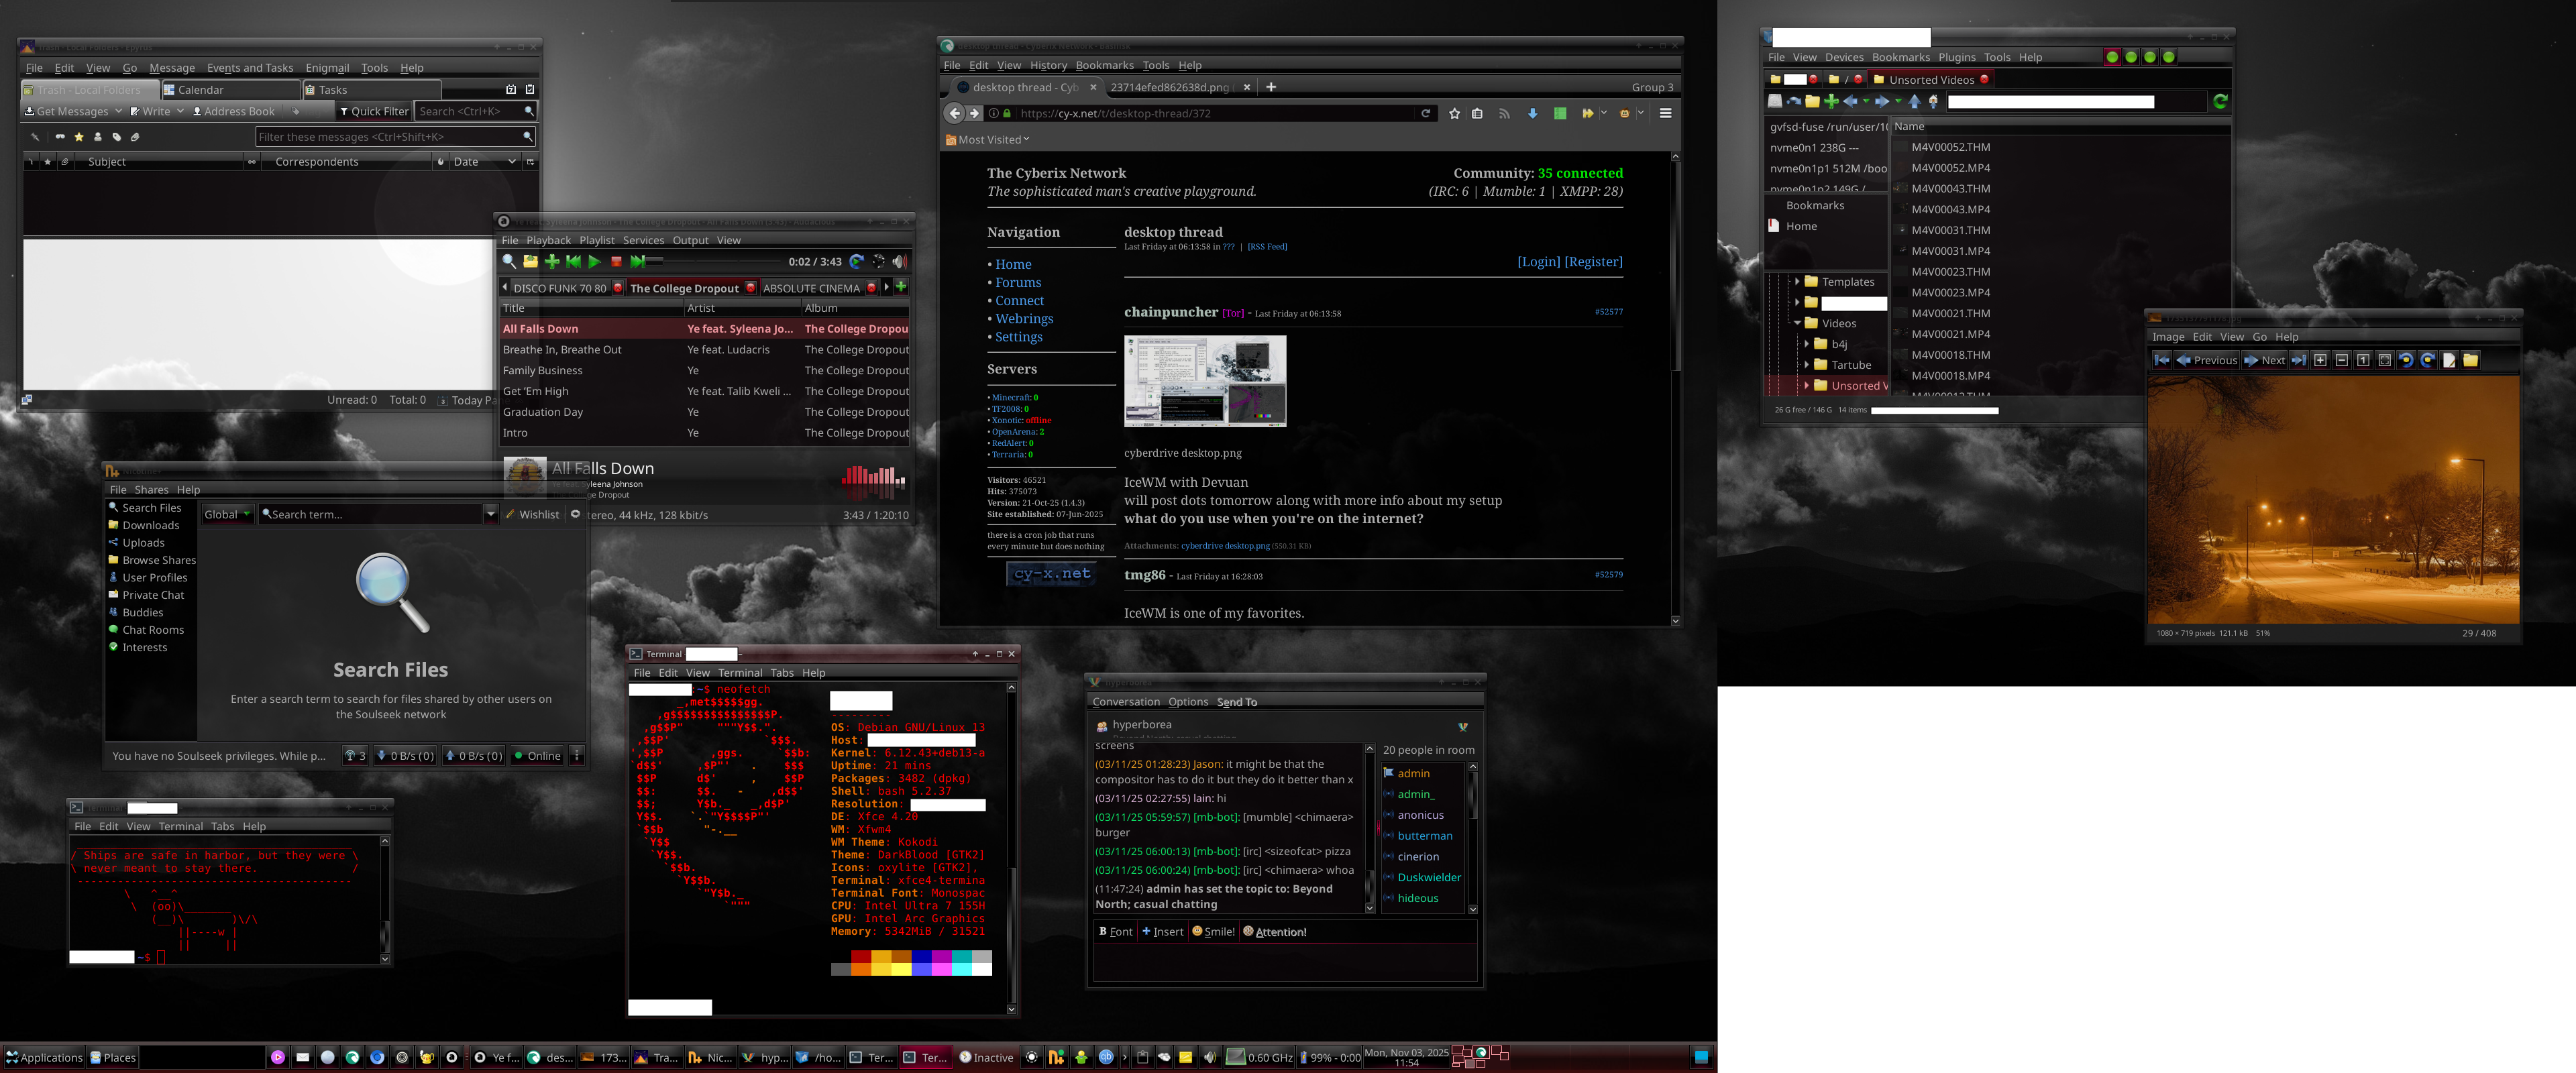Screen dimensions: 2576x1073
Task: Open the search library tool in Audacious
Action: click(509, 262)
